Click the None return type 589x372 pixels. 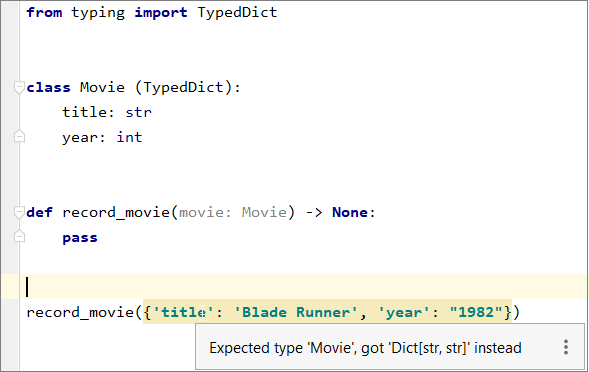350,213
